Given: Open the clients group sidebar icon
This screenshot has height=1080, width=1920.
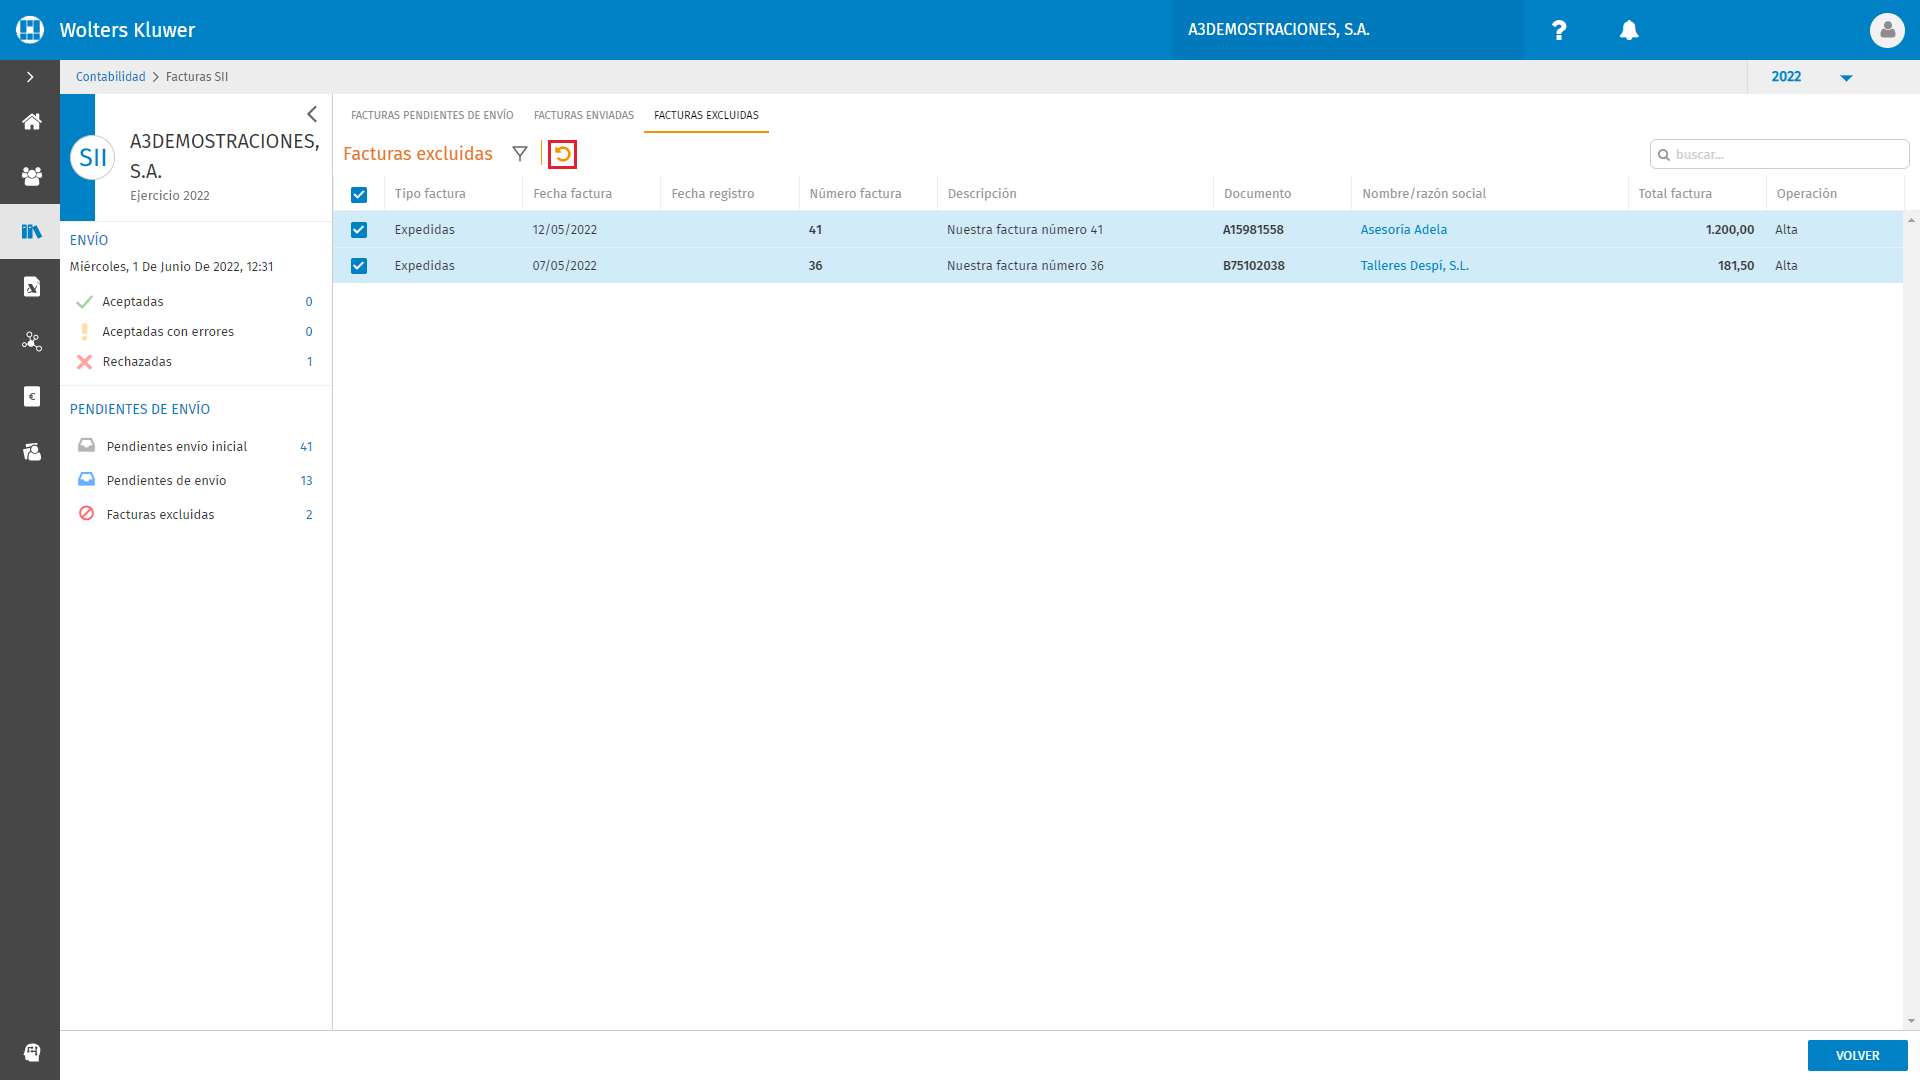Looking at the screenshot, I should coord(32,177).
